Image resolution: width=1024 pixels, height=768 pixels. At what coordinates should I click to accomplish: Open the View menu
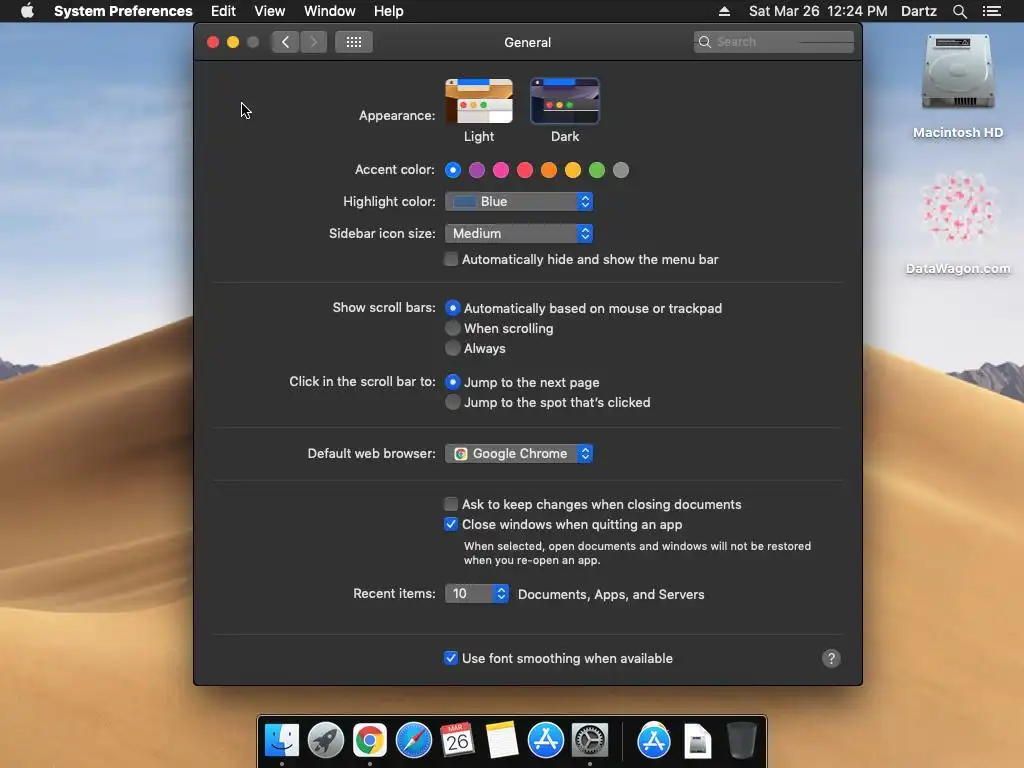[x=270, y=11]
